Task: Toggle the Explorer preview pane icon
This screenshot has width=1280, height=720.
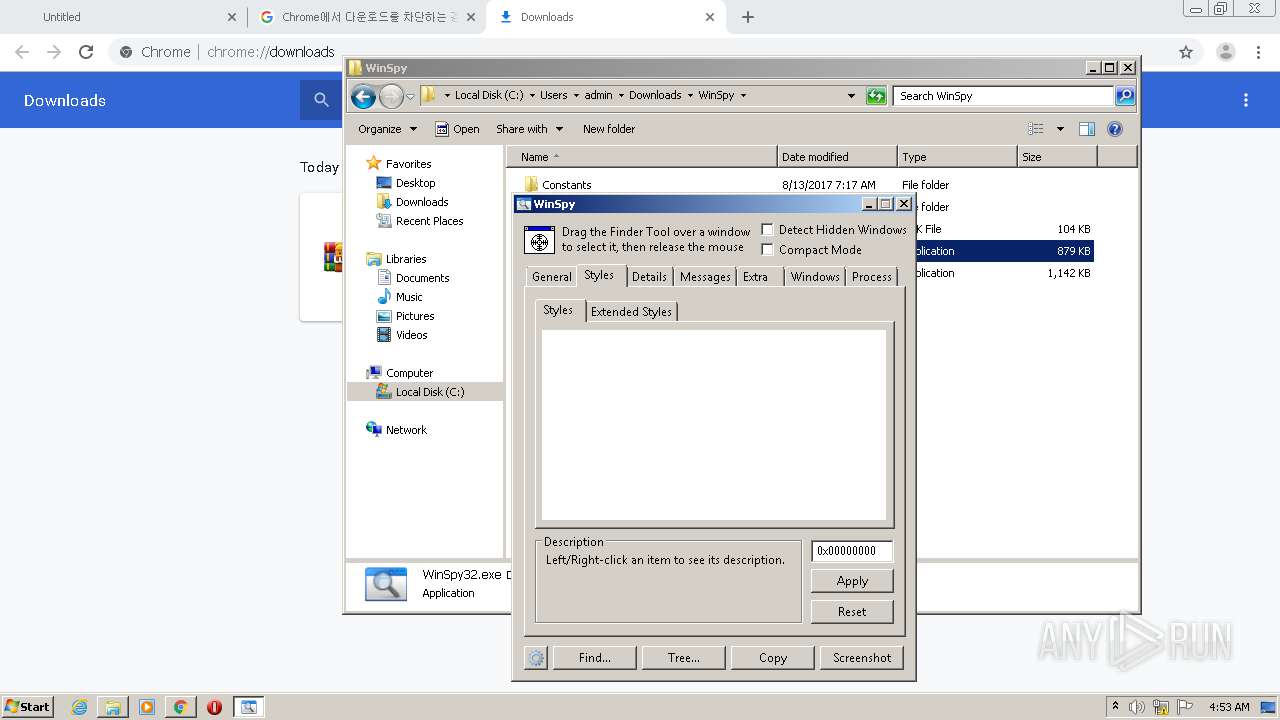Action: pos(1087,129)
